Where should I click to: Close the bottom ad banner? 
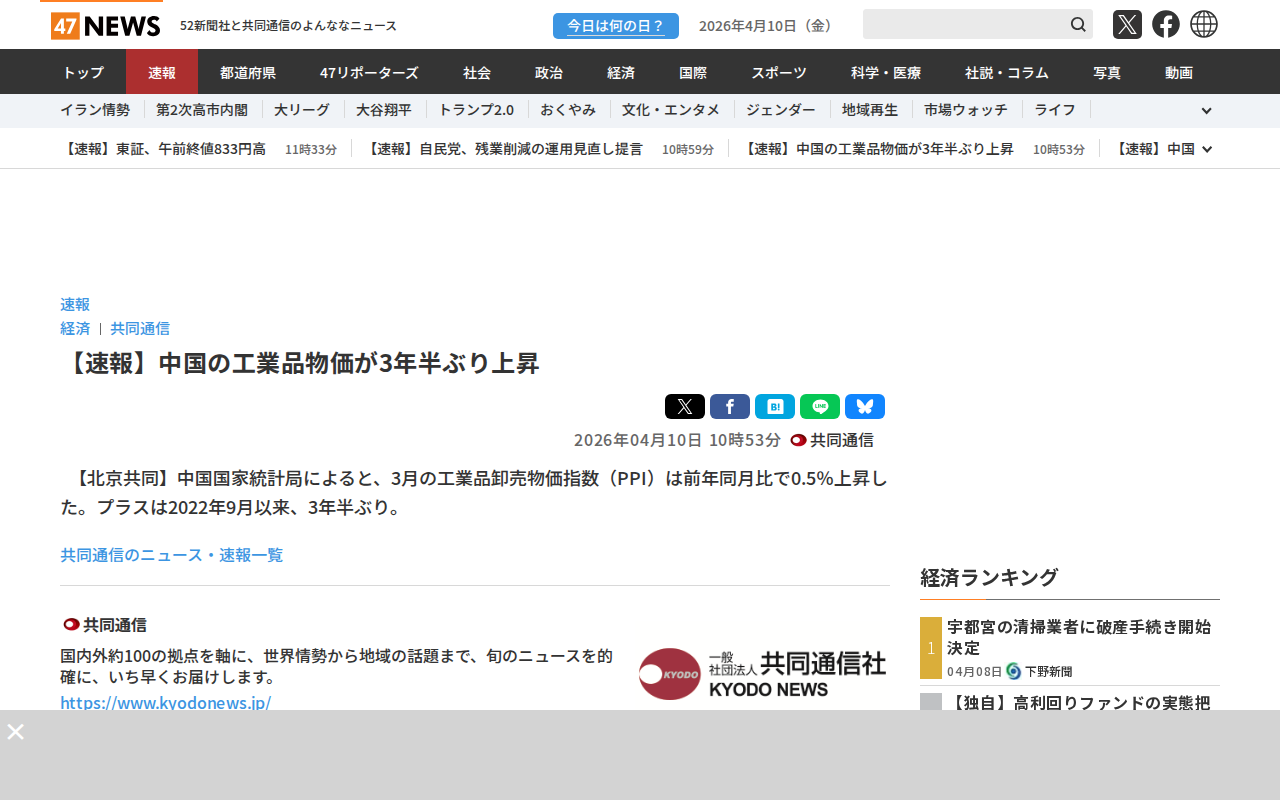pyautogui.click(x=15, y=731)
